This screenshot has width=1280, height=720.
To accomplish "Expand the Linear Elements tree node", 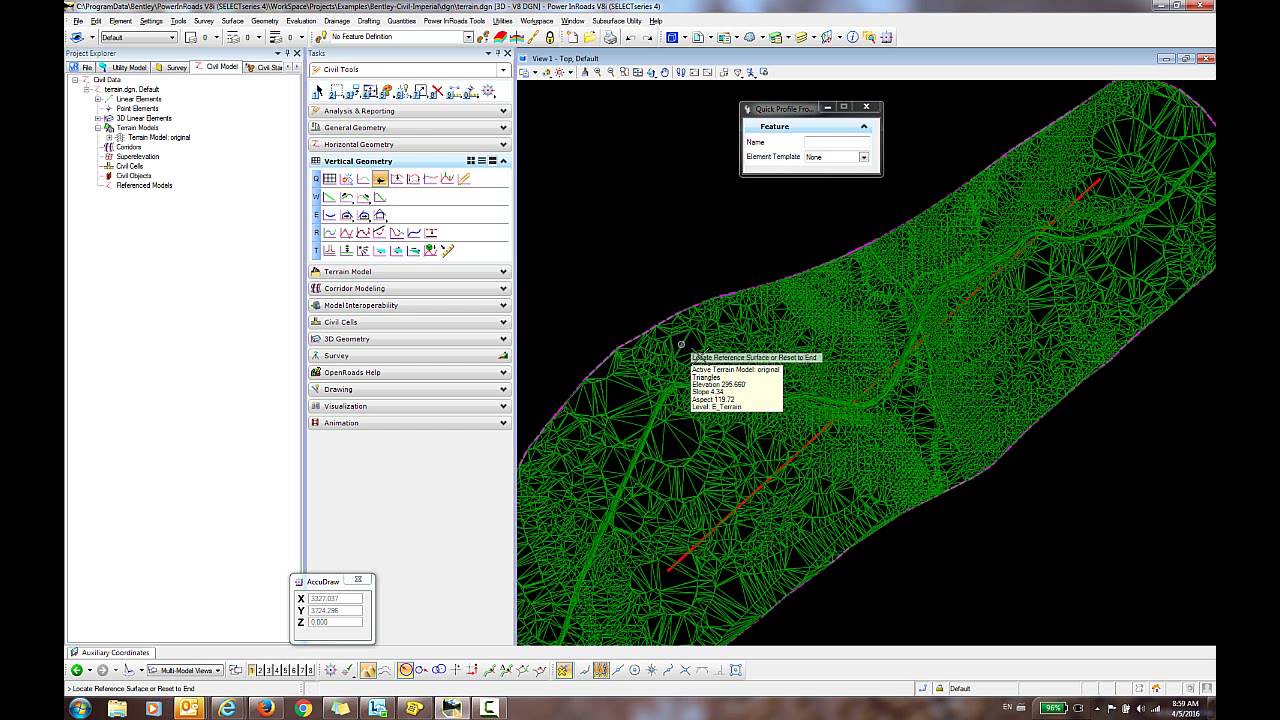I will tap(98, 99).
